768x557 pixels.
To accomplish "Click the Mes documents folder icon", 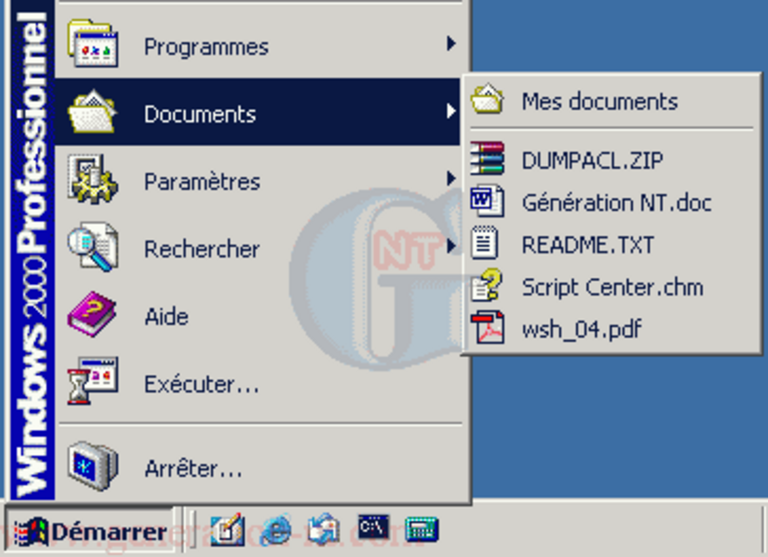I will point(487,99).
